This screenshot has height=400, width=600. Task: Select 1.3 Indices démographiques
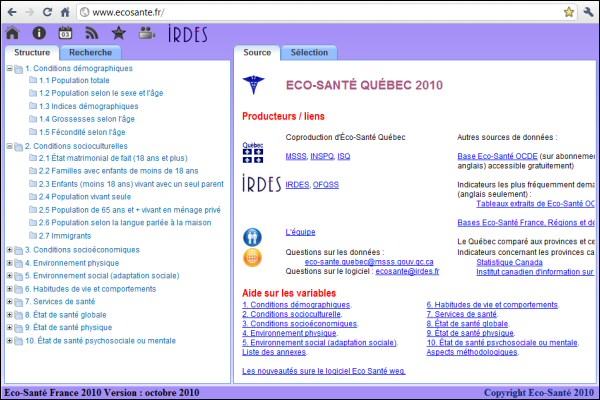click(x=89, y=106)
